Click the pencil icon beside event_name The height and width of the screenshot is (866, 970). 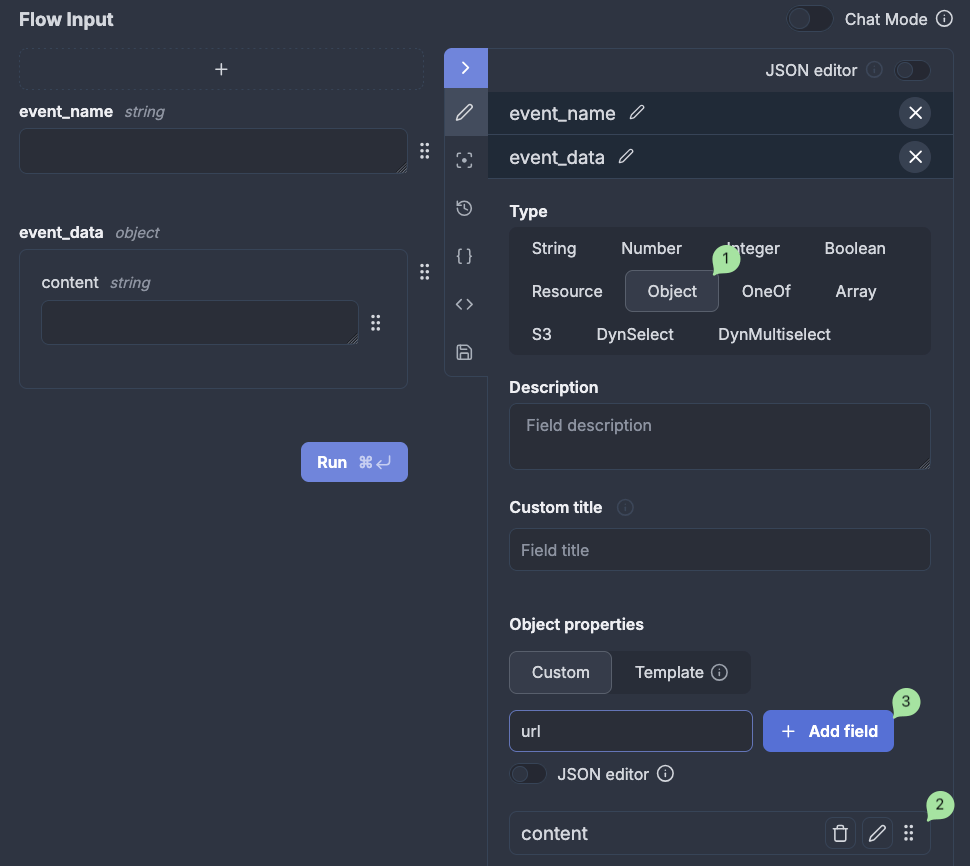(637, 113)
